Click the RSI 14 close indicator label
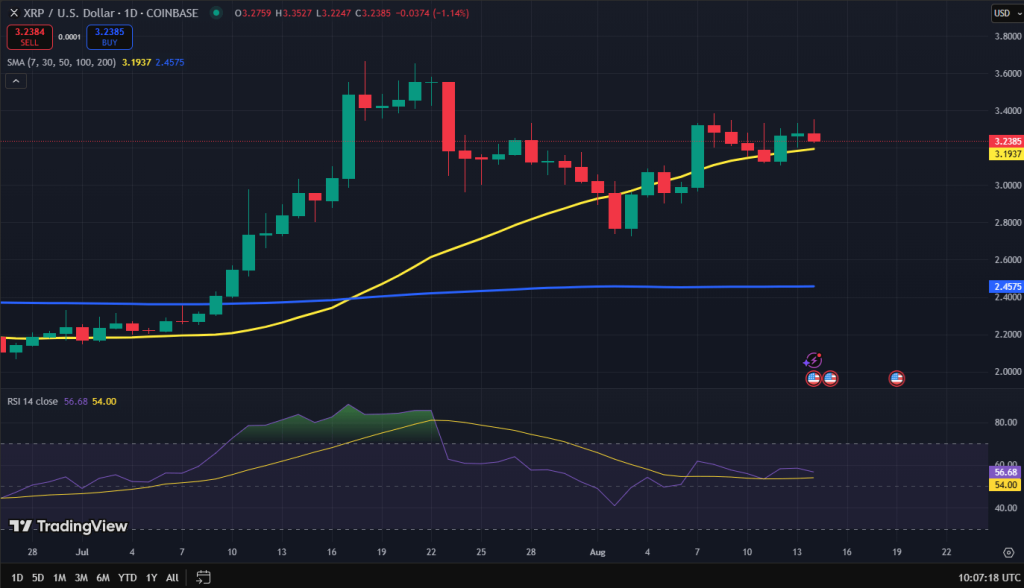 point(33,401)
